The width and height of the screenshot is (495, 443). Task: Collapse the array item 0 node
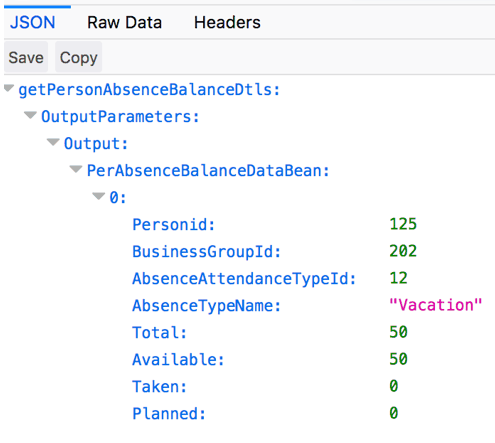click(99, 197)
